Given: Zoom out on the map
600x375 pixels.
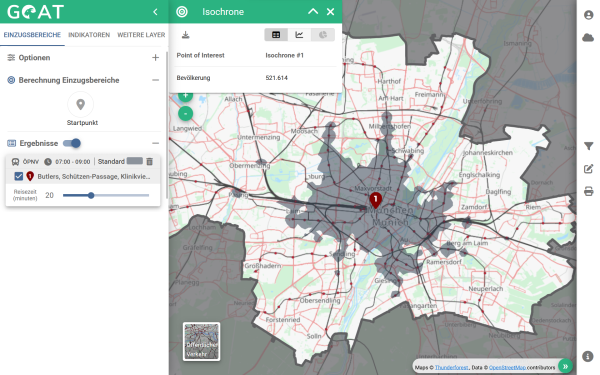Looking at the screenshot, I should 186,113.
